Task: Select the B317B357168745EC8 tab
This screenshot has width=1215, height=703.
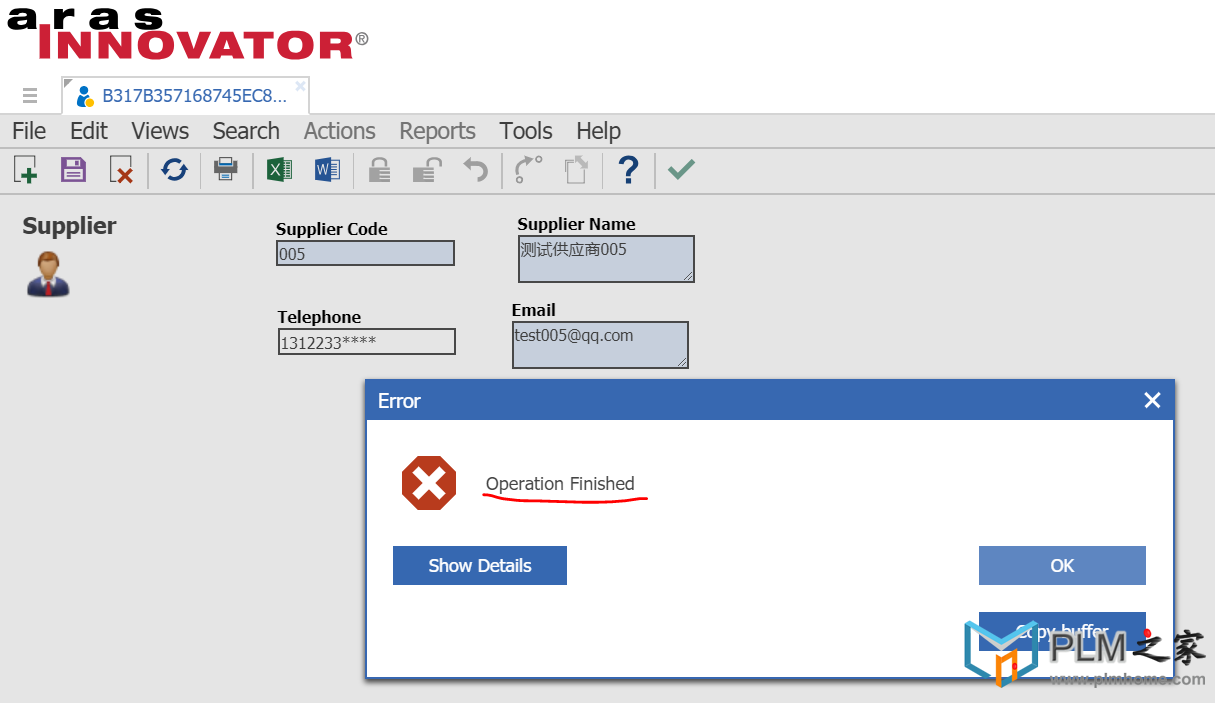Action: 185,96
